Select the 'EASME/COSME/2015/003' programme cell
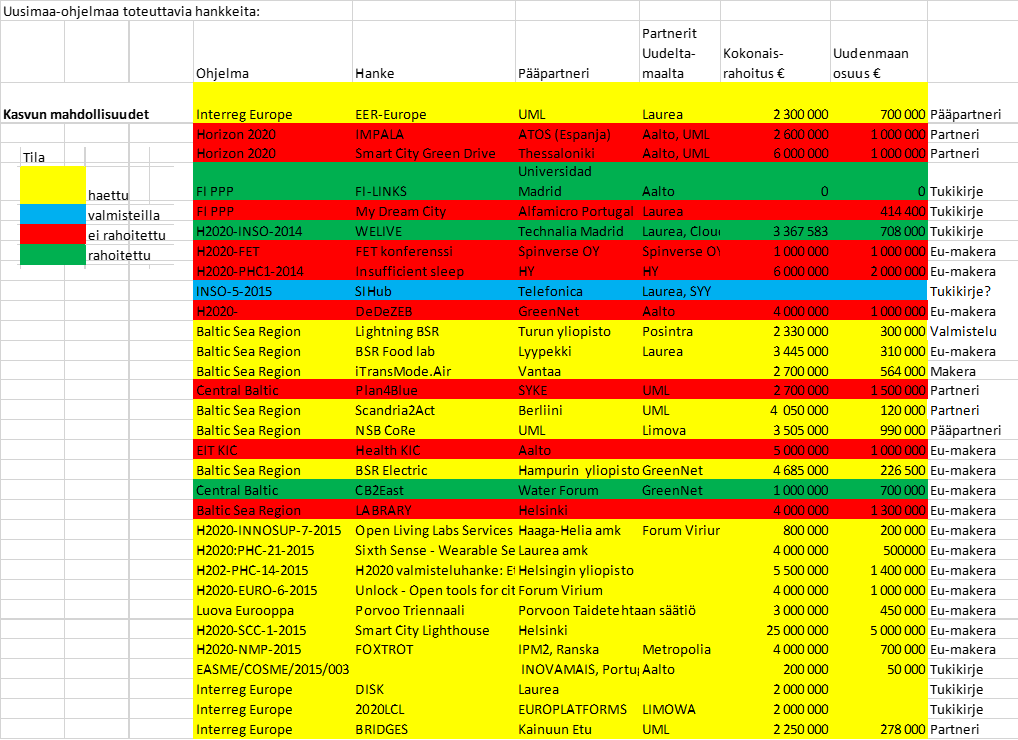The image size is (1018, 740). (273, 669)
